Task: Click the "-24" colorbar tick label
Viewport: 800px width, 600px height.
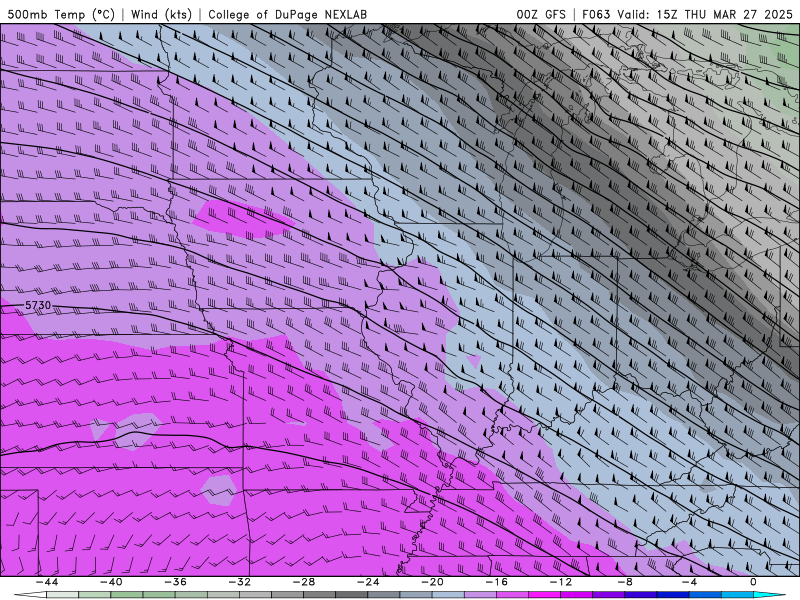Action: pyautogui.click(x=368, y=582)
